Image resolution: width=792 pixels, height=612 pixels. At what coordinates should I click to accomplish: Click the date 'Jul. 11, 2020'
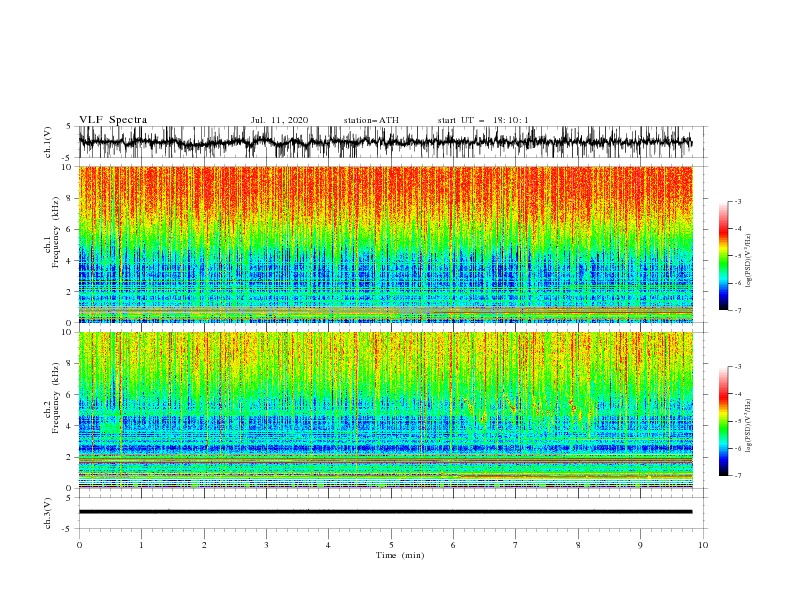pyautogui.click(x=279, y=120)
